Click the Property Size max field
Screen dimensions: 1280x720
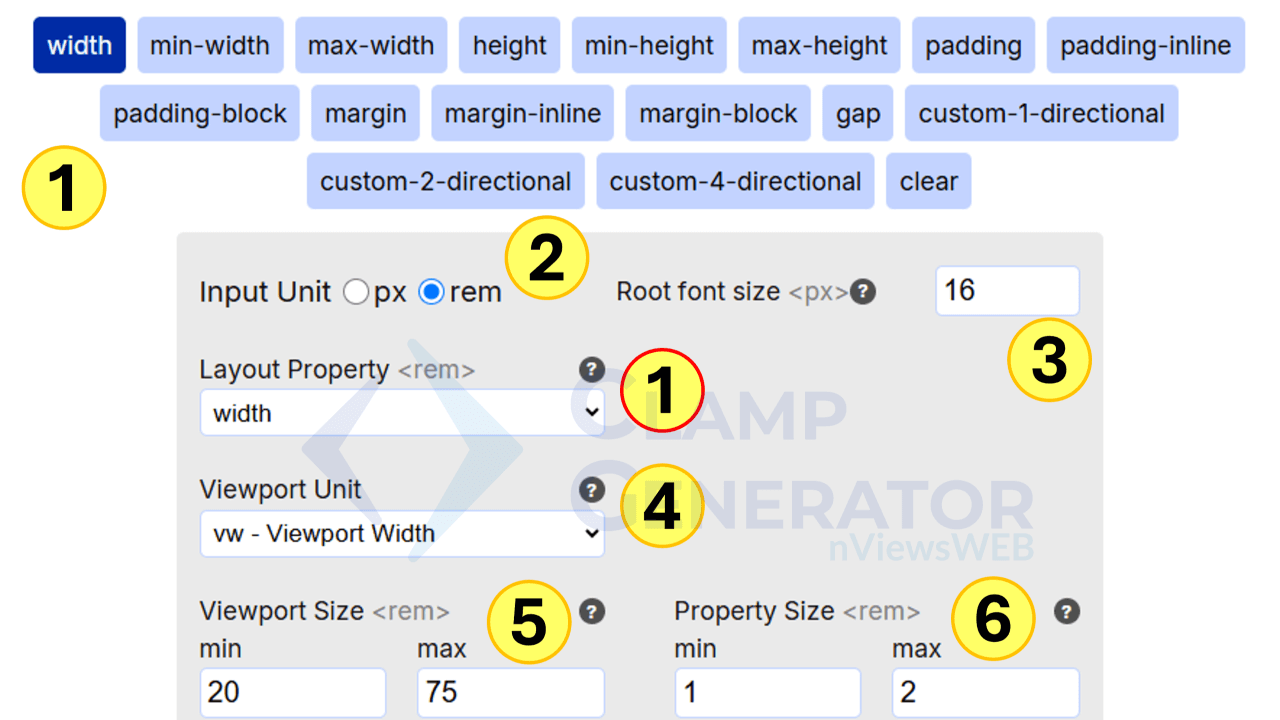[x=985, y=692]
